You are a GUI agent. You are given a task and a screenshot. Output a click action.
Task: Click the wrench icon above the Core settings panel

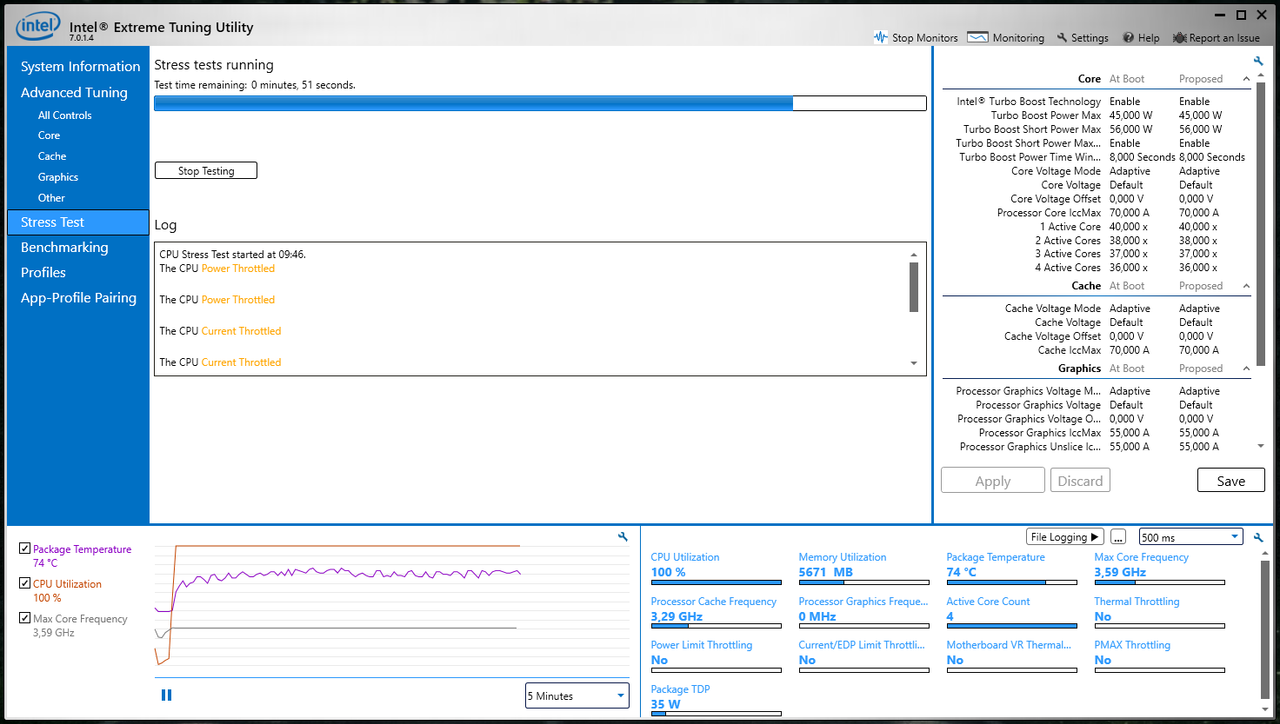(x=1259, y=61)
